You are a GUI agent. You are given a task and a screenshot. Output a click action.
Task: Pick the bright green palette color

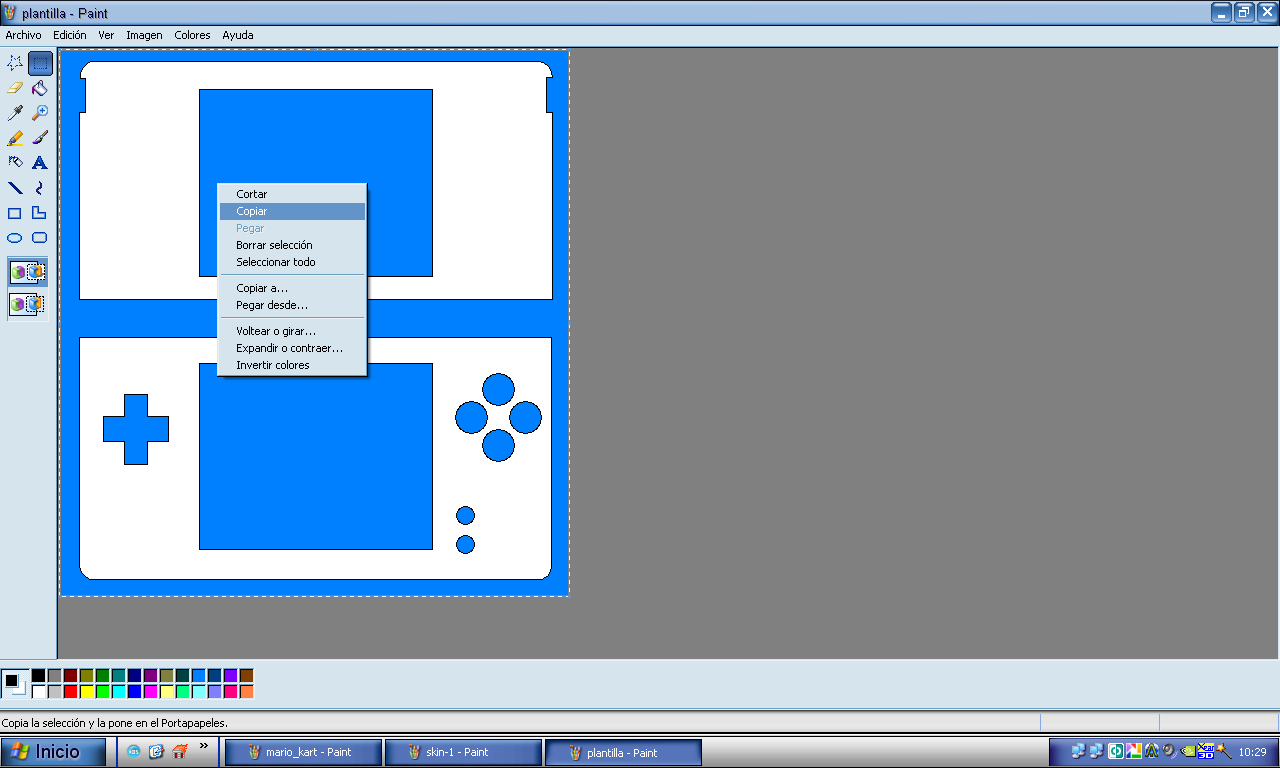(102, 692)
